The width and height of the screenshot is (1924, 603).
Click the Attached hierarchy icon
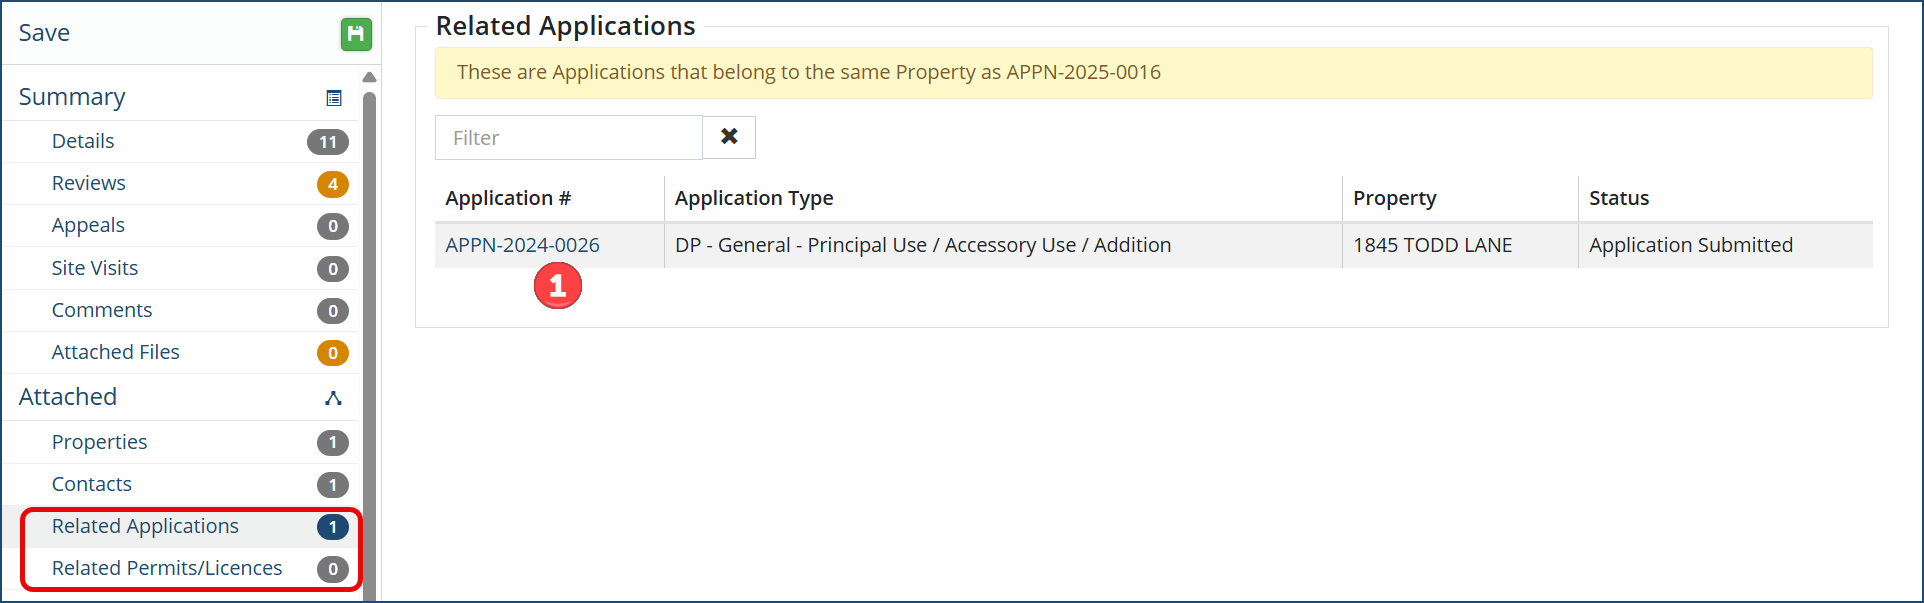[x=334, y=398]
